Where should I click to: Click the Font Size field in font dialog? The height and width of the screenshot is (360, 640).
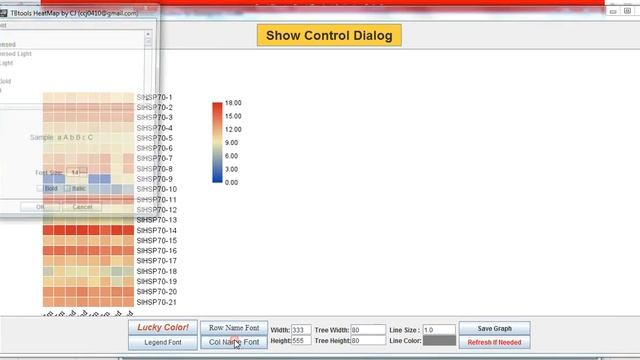tap(77, 172)
